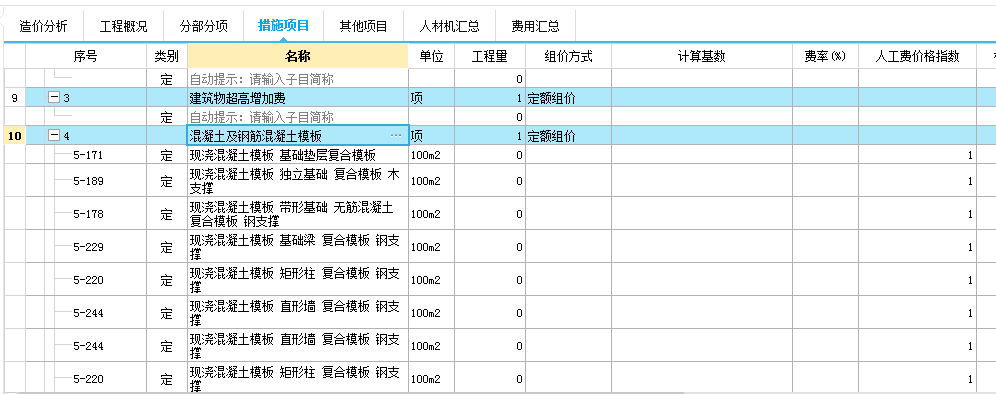Collapse the item 4 tree node
The height and width of the screenshot is (394, 996).
(55, 135)
